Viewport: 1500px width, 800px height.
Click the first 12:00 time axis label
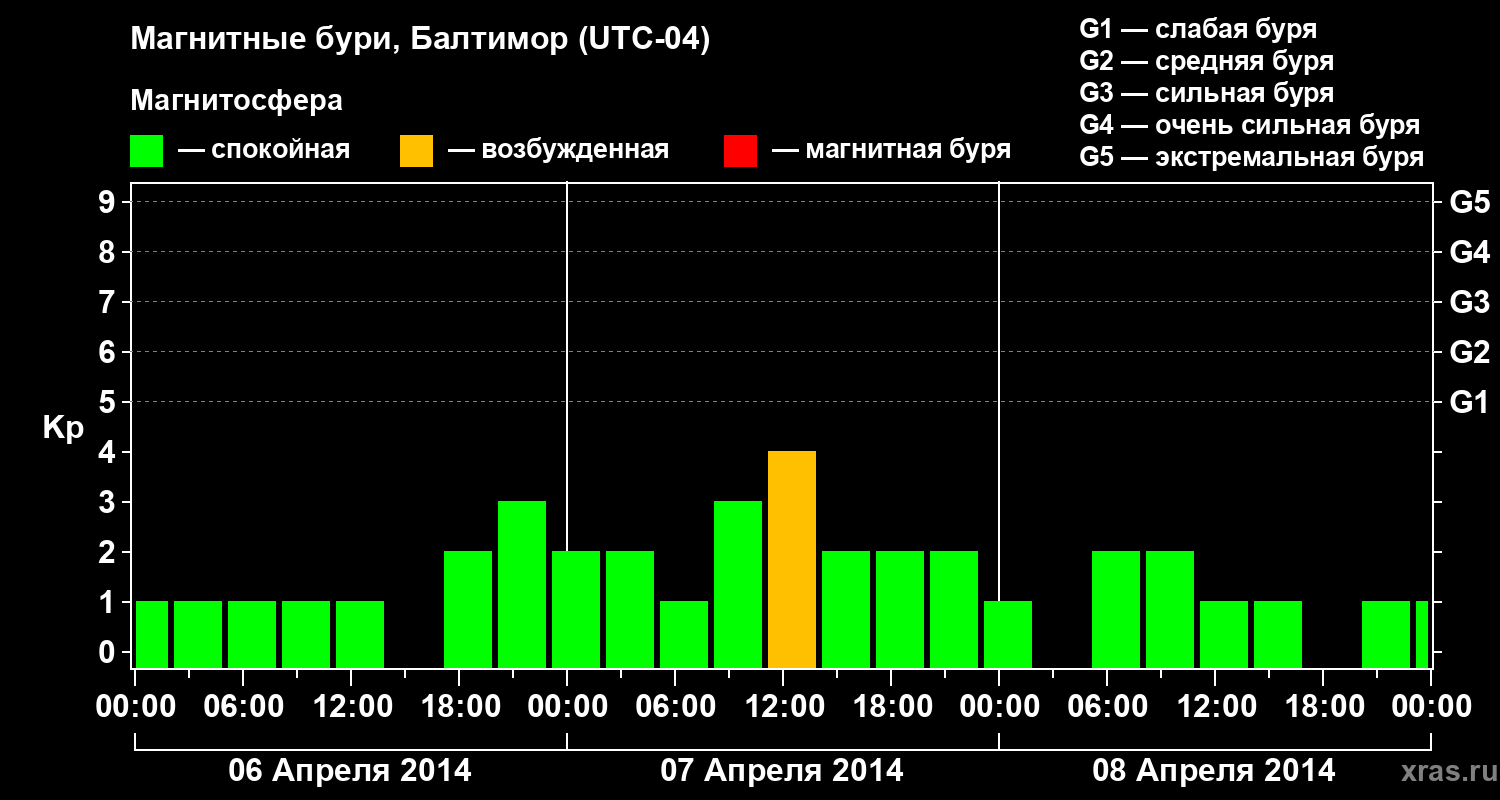pos(350,707)
